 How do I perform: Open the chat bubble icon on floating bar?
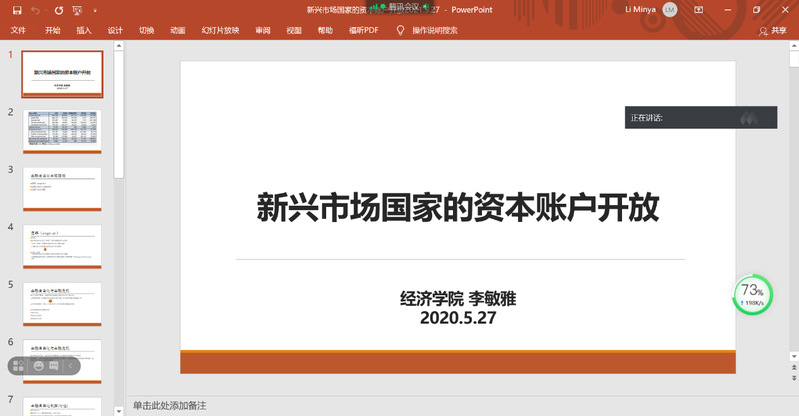54,366
